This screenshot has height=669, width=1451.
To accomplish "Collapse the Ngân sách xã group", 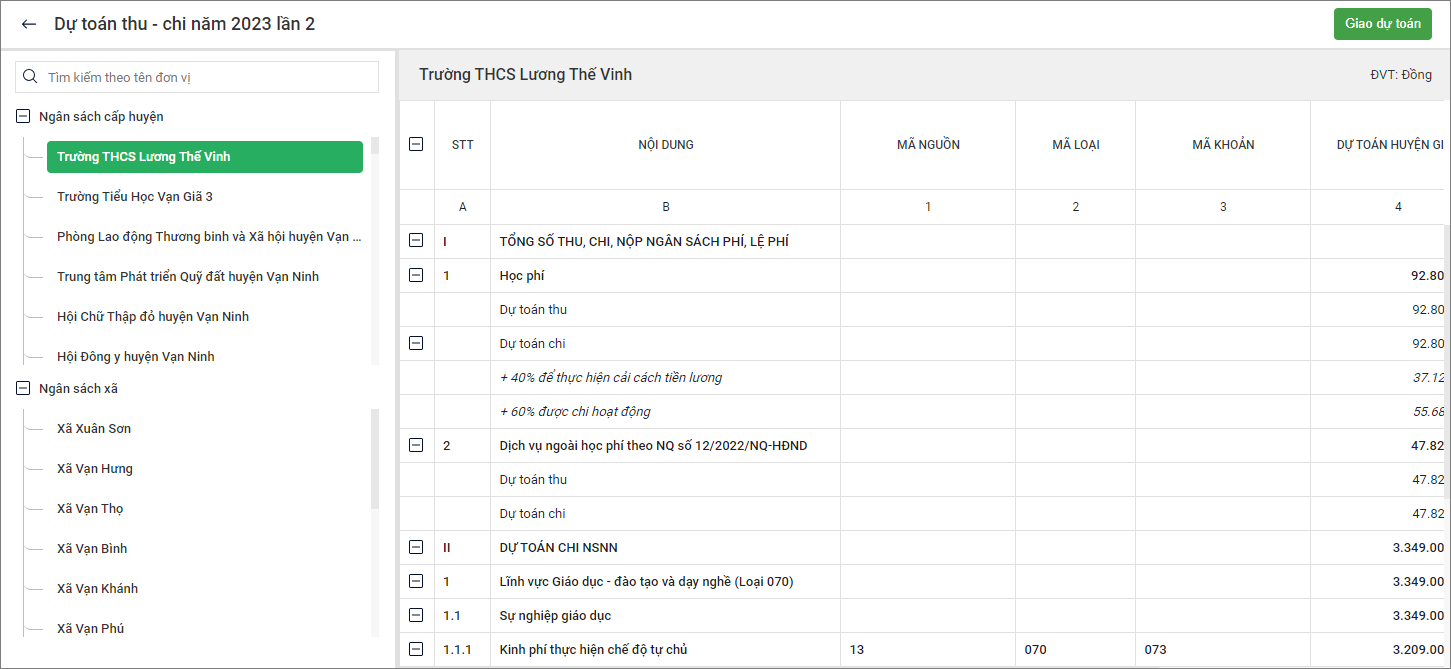I will tap(23, 389).
